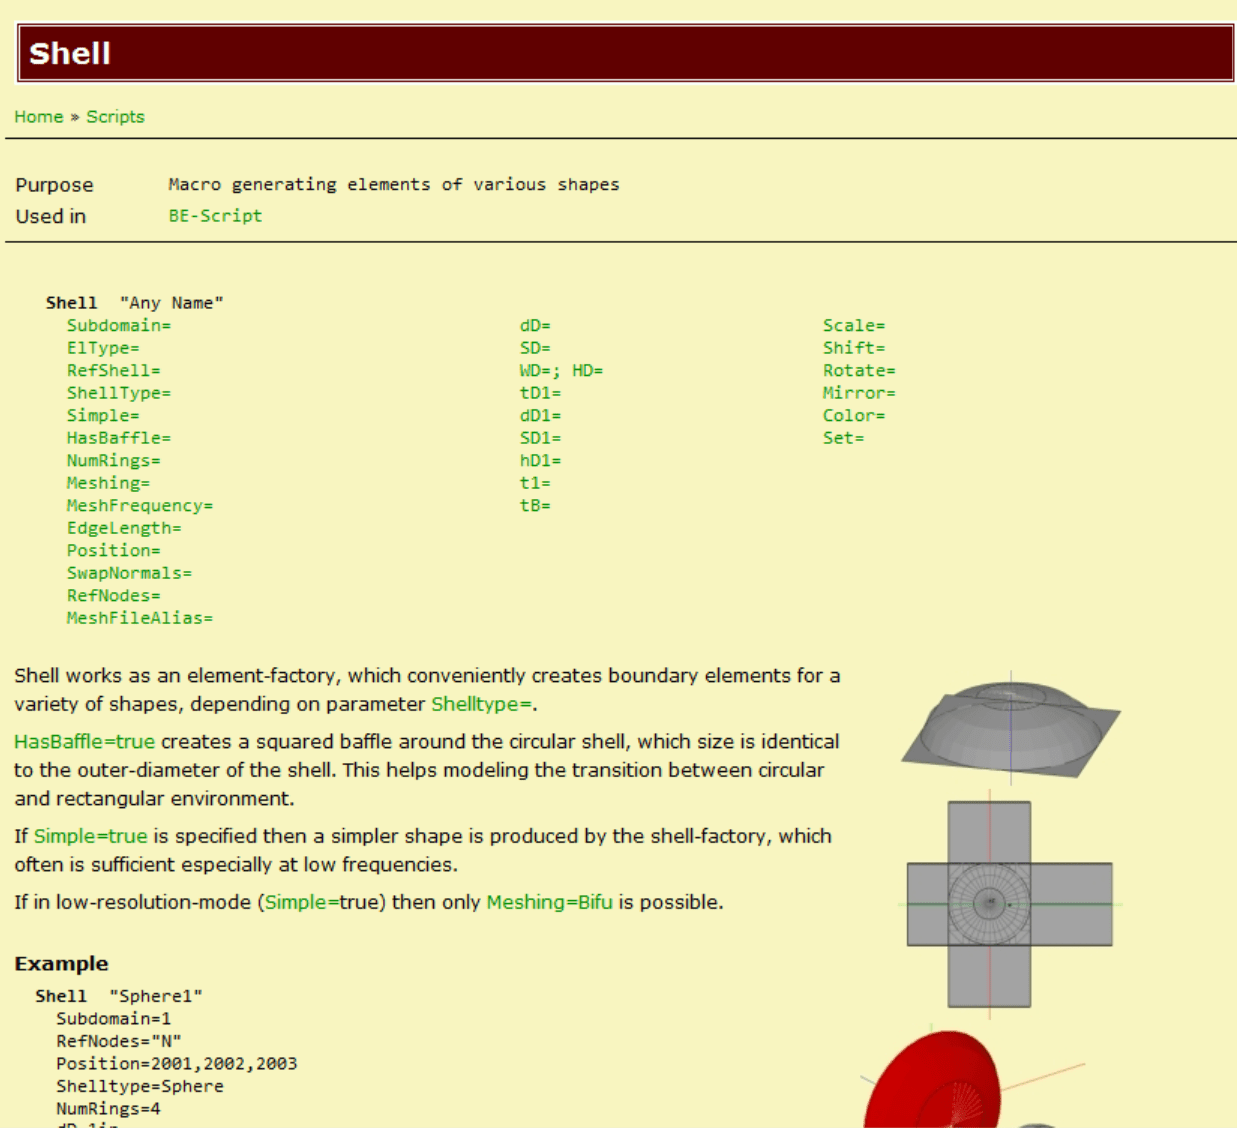Open the WD=; parameter link
This screenshot has width=1237, height=1128.
coord(540,371)
